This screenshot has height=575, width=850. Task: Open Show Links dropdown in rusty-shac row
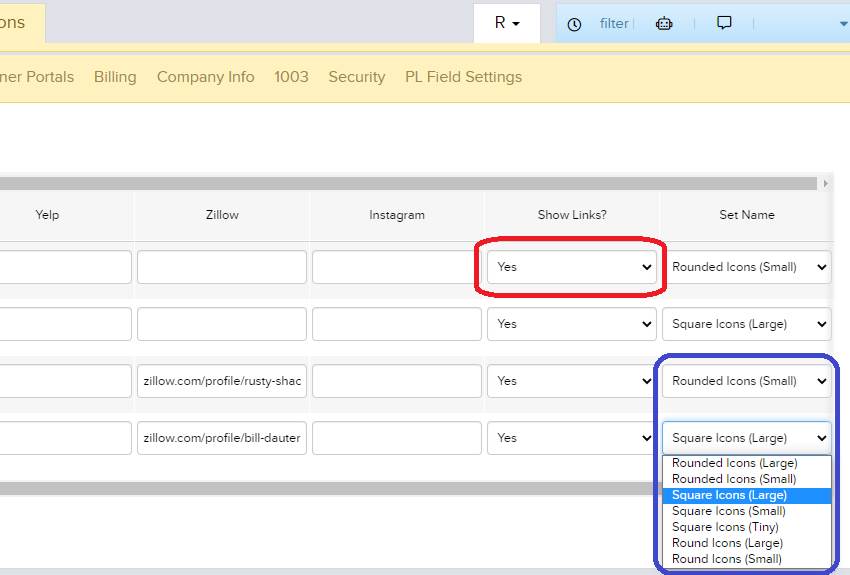[x=572, y=381]
